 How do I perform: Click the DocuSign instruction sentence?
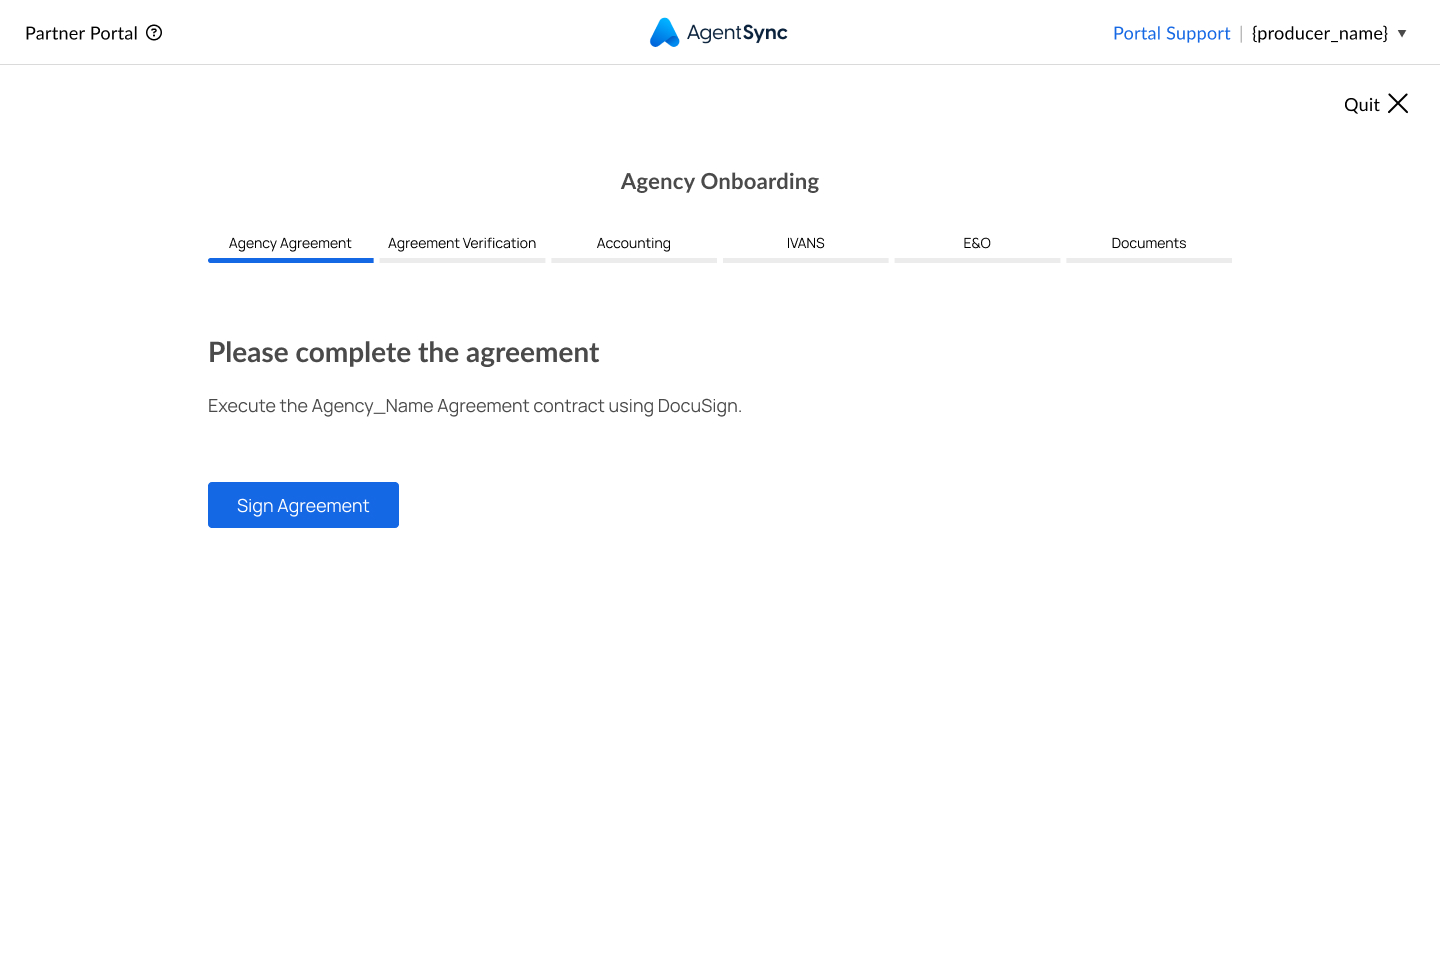[x=474, y=406]
